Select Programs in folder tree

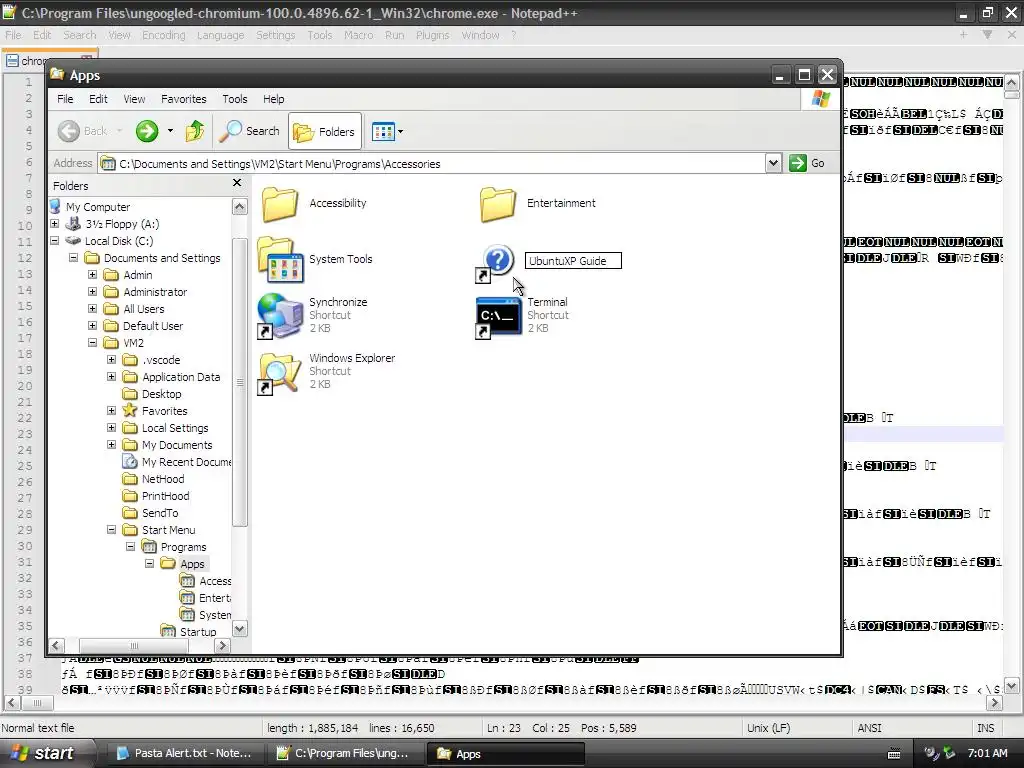[183, 547]
